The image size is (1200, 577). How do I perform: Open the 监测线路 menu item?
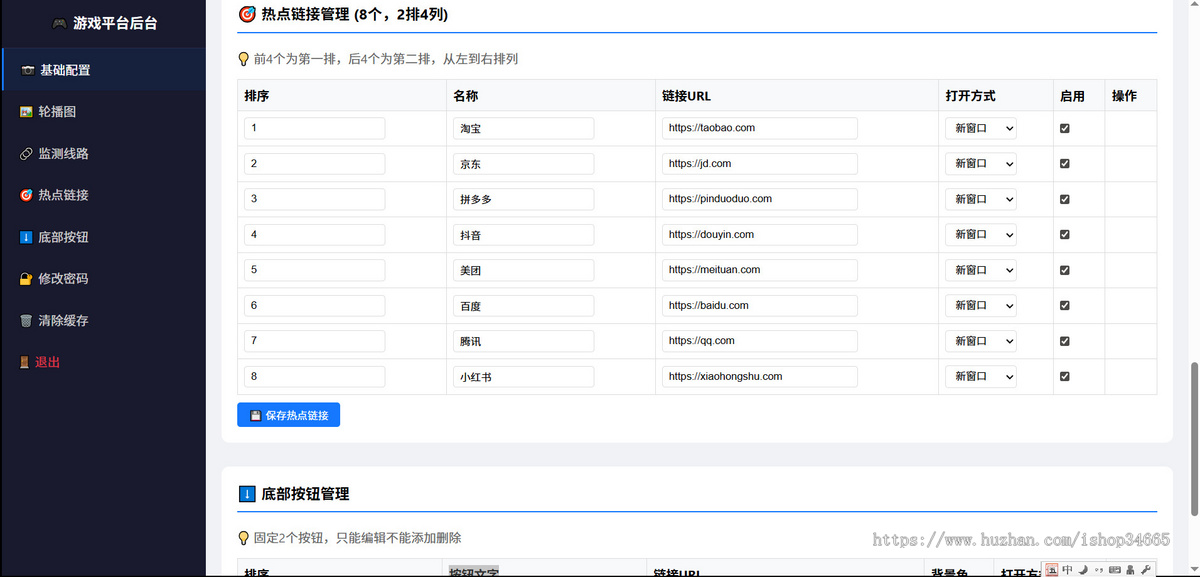click(103, 154)
